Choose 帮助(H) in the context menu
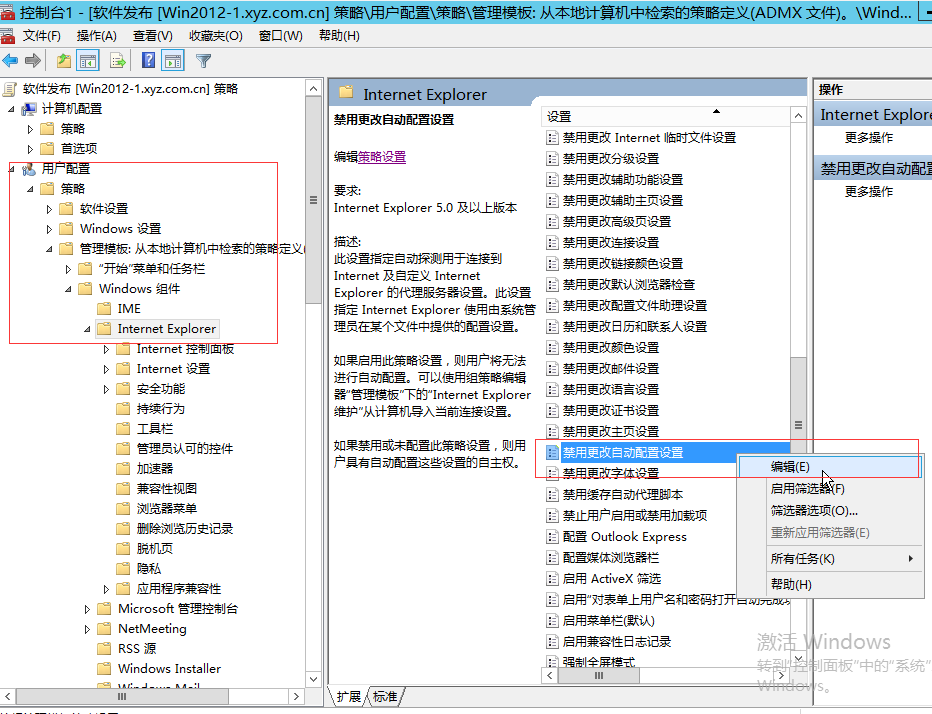The height and width of the screenshot is (714, 932). [x=830, y=584]
